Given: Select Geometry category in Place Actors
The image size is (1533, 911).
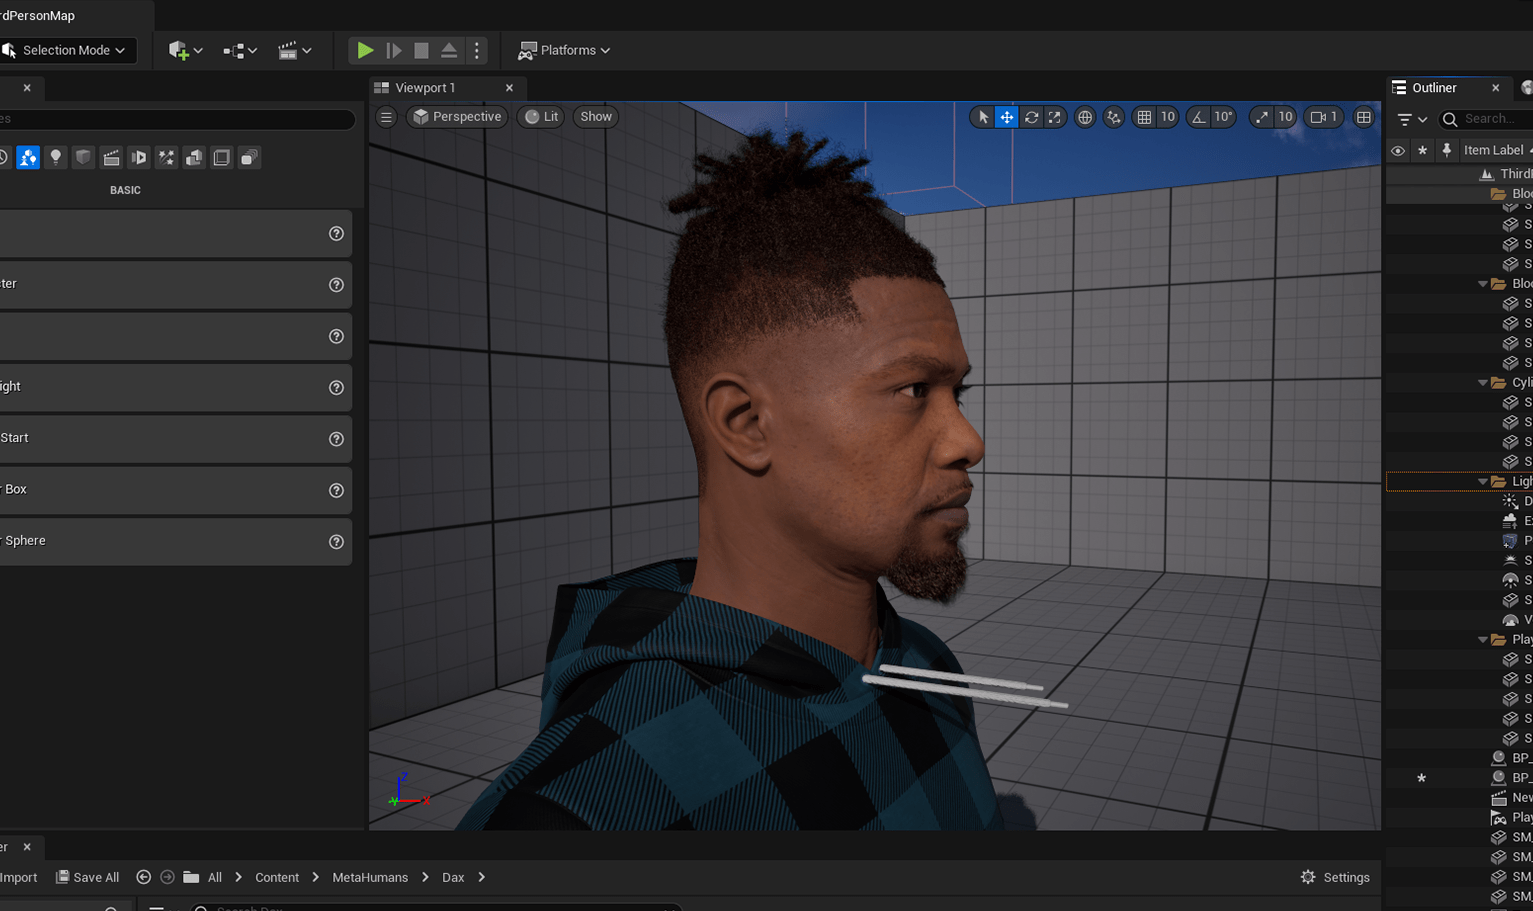Looking at the screenshot, I should point(194,157).
